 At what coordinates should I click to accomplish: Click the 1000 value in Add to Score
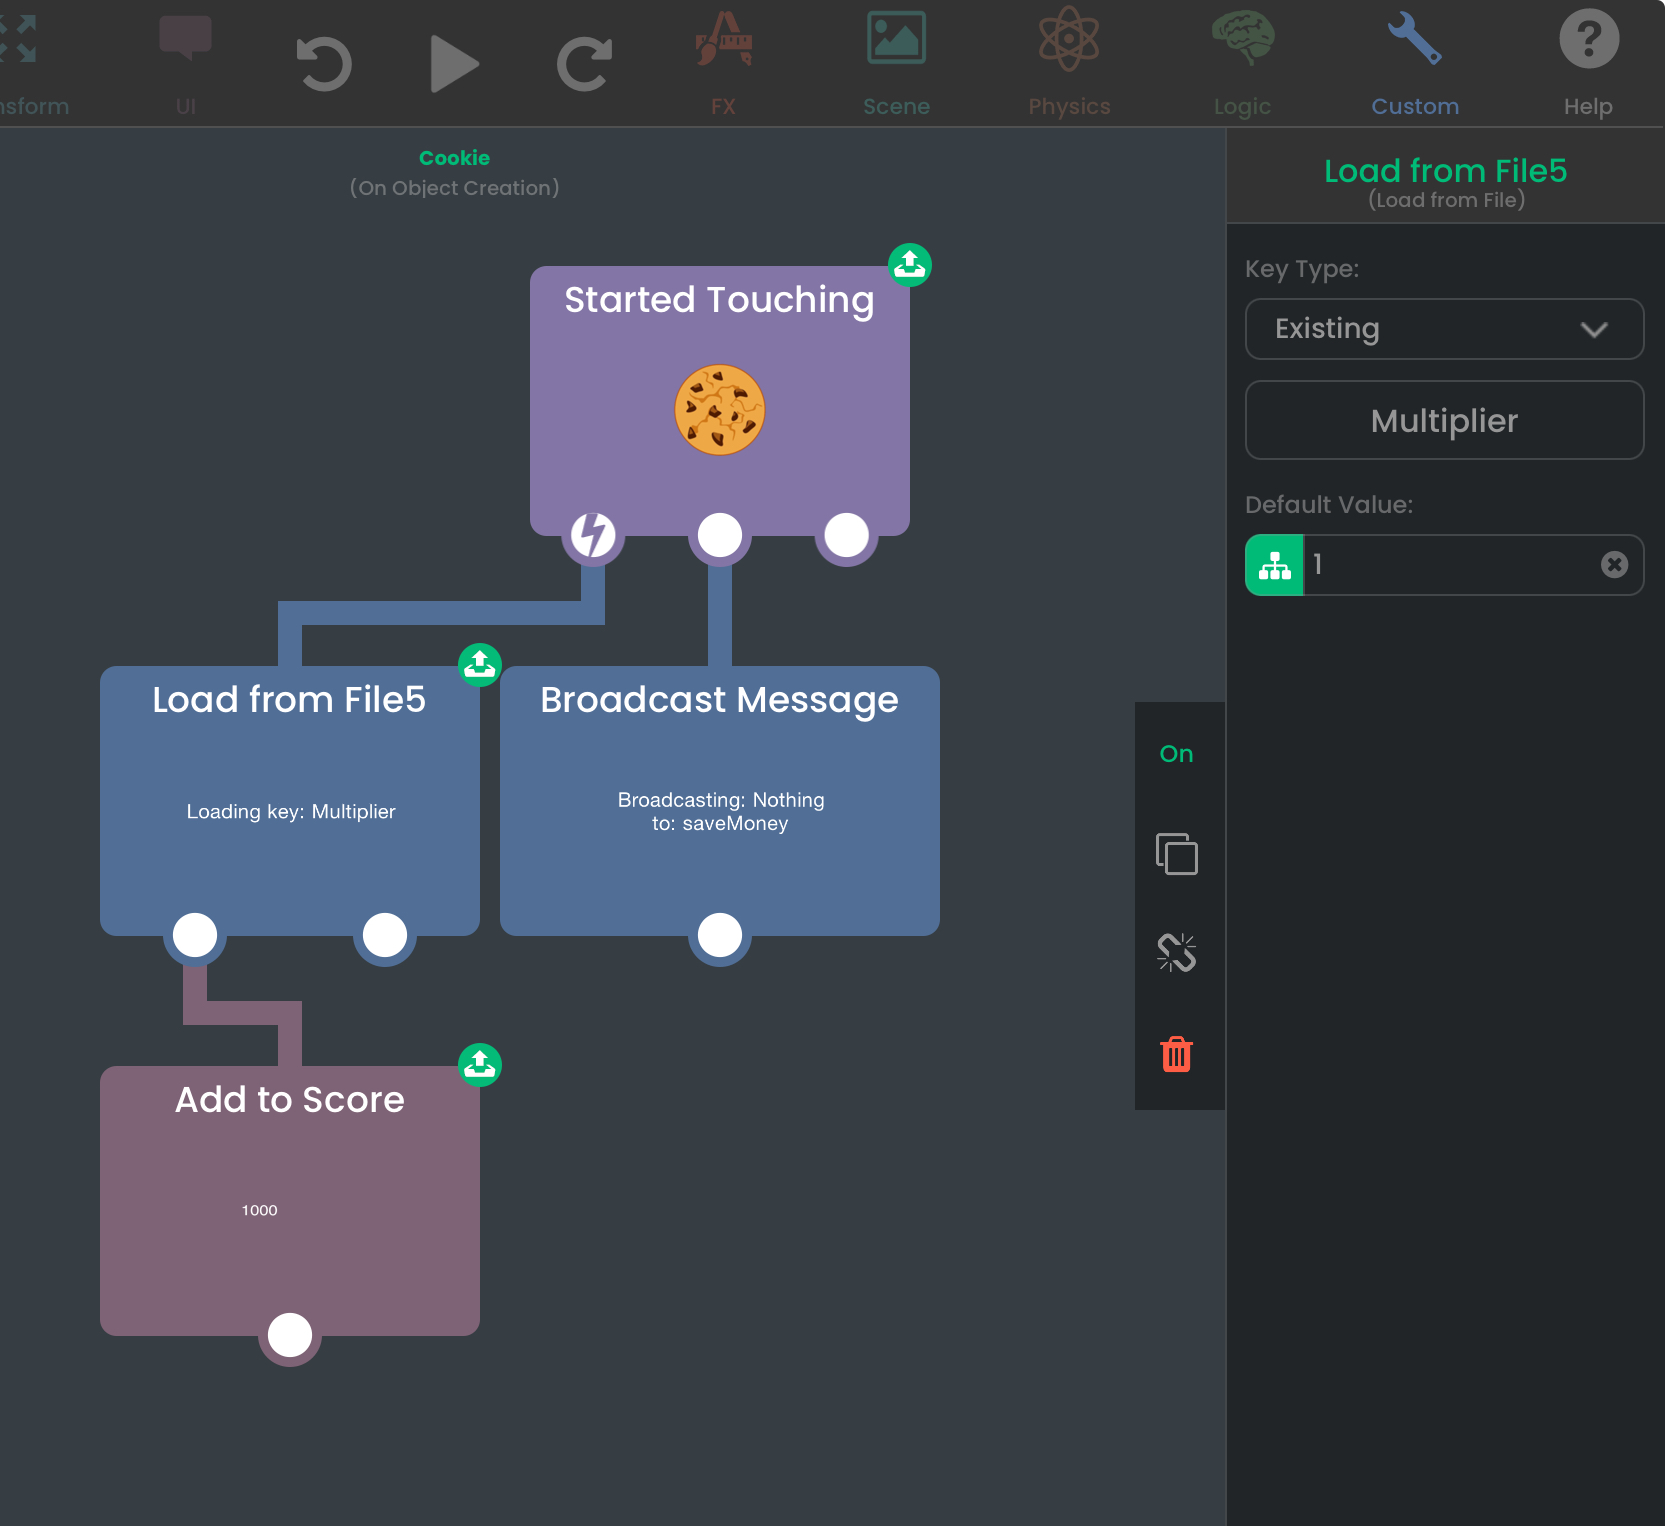coord(259,1210)
